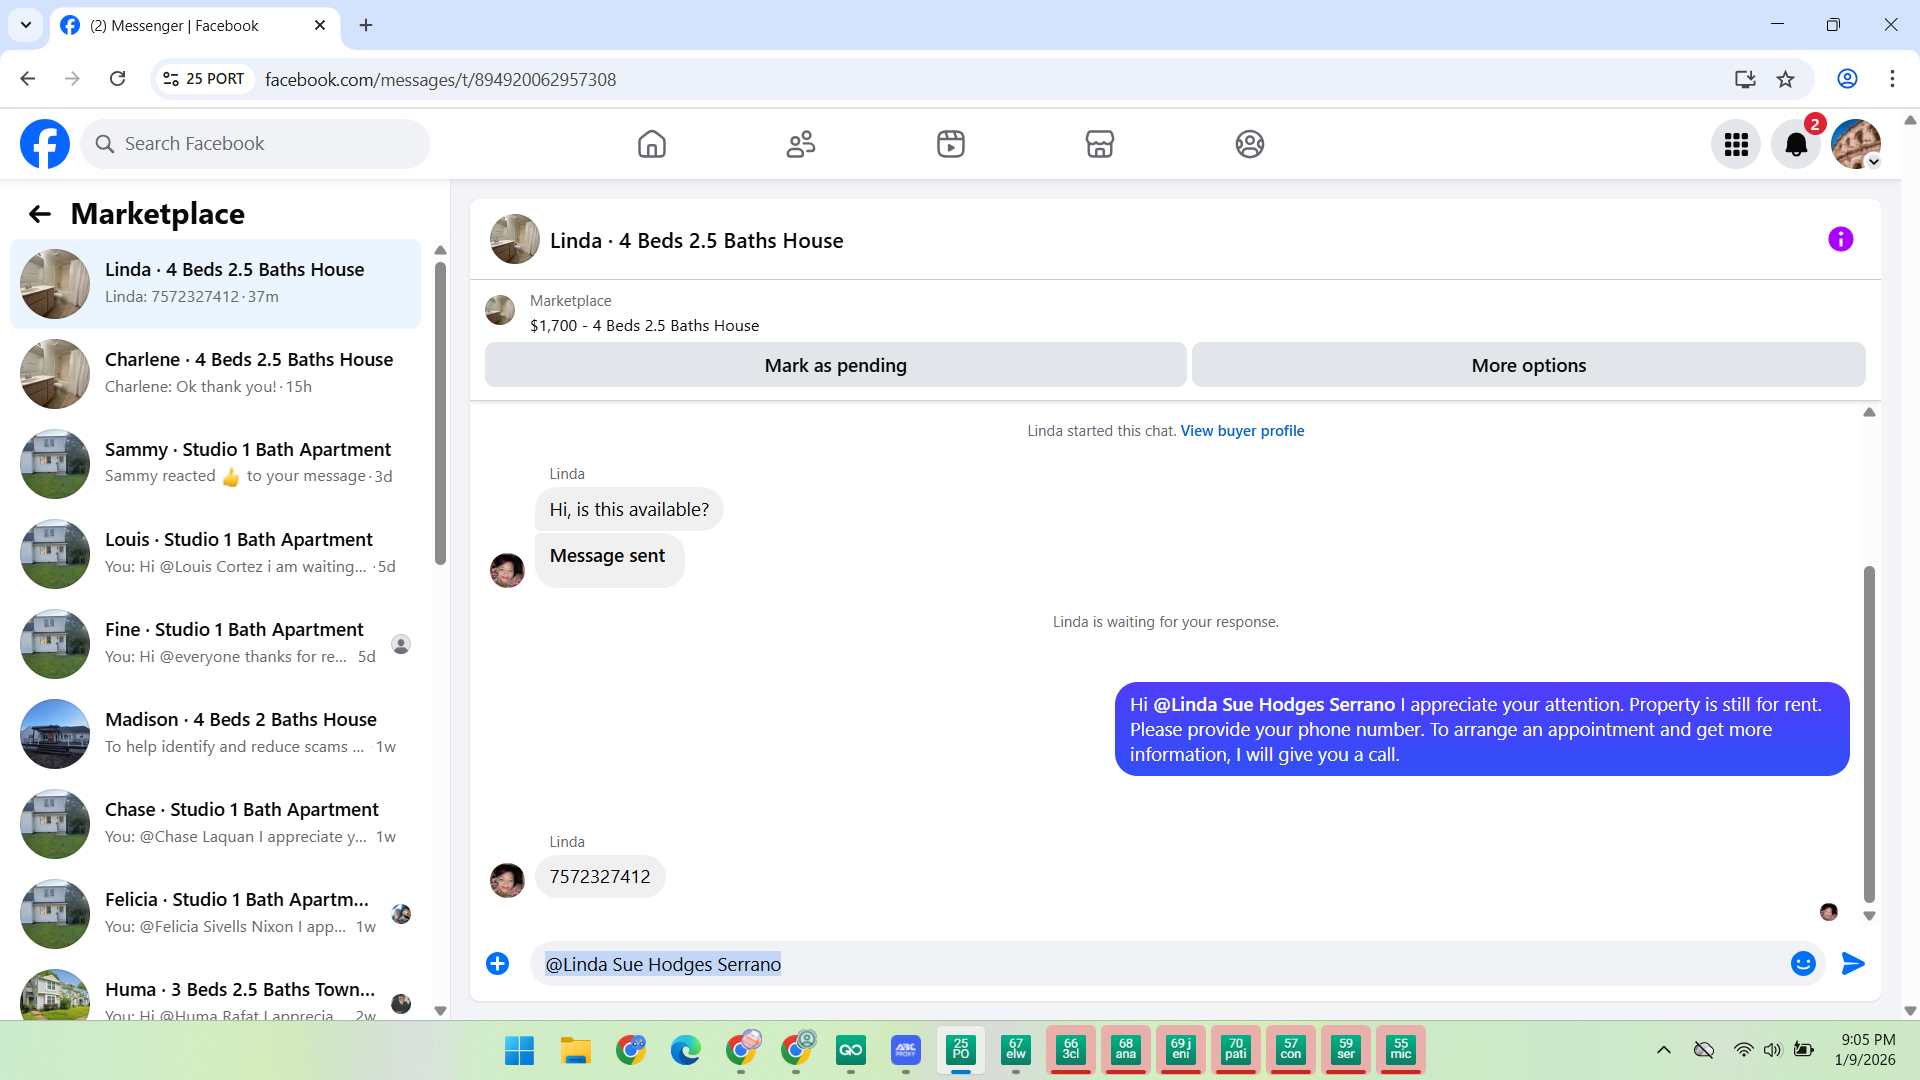The width and height of the screenshot is (1920, 1080).
Task: Open the Groups icon in navigation
Action: tap(1249, 144)
